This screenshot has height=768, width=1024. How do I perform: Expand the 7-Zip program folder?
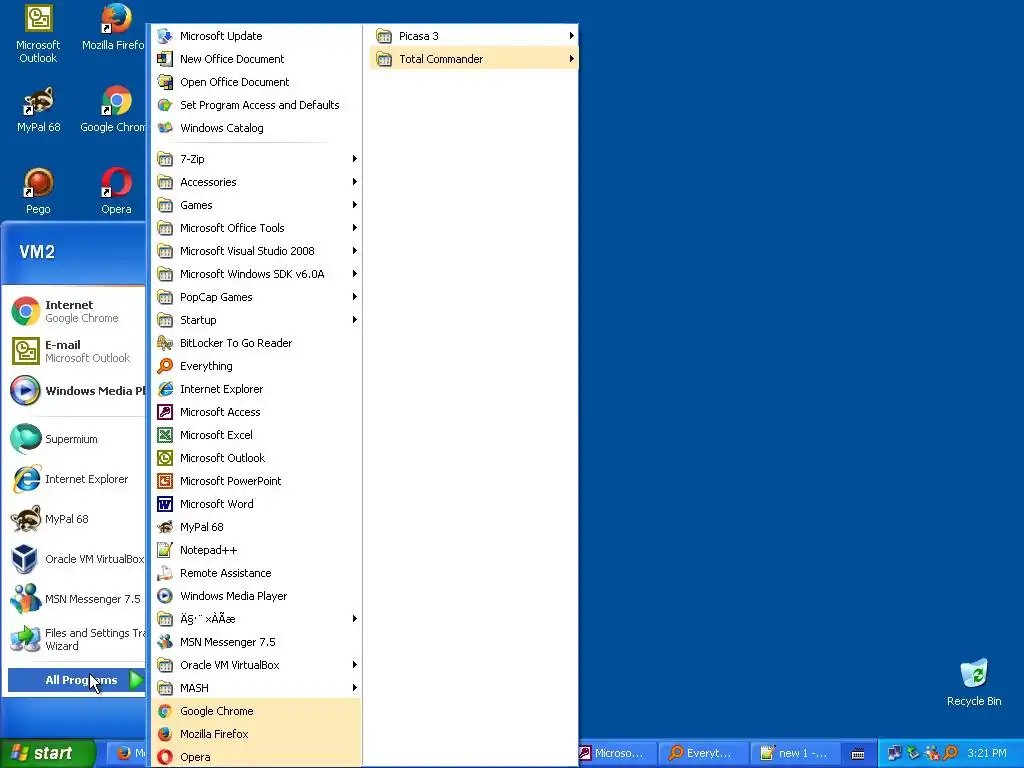coord(256,159)
